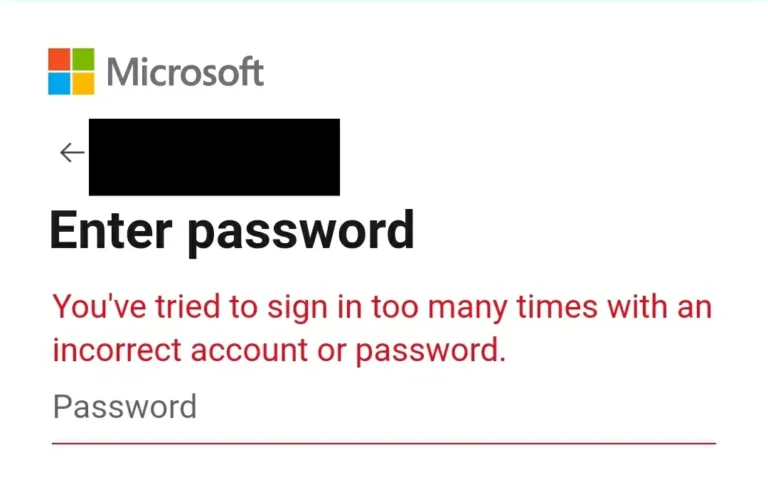Screen dimensions: 768x482
Task: Click the gray Microsoft wordmark text
Action: coord(185,73)
